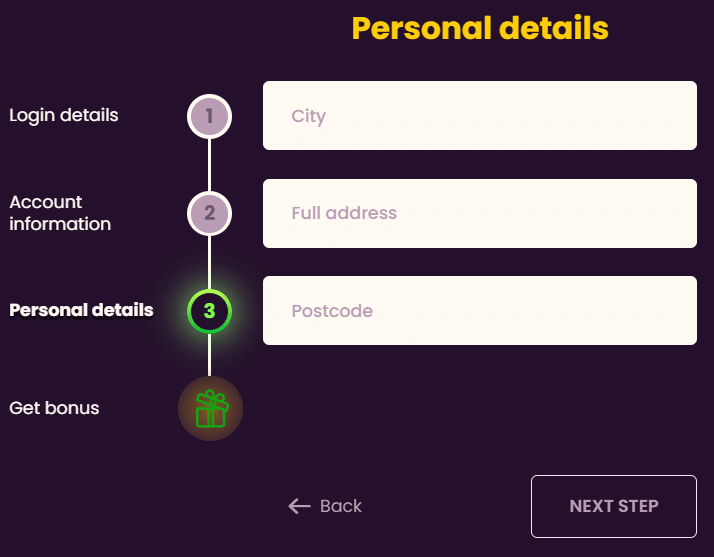Click the Postcode placeholder text
The image size is (714, 557).
332,311
